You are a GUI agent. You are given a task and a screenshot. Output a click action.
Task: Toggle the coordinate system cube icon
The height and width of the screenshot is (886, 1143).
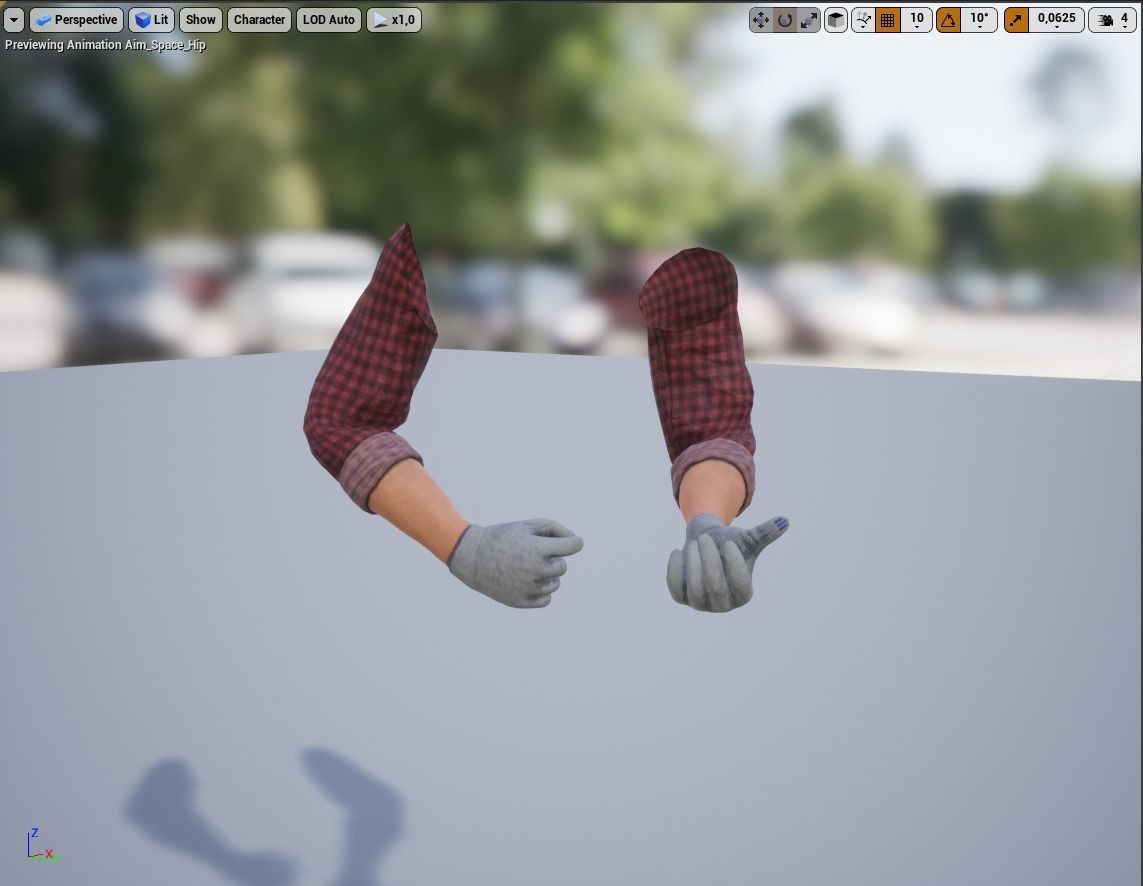click(835, 20)
